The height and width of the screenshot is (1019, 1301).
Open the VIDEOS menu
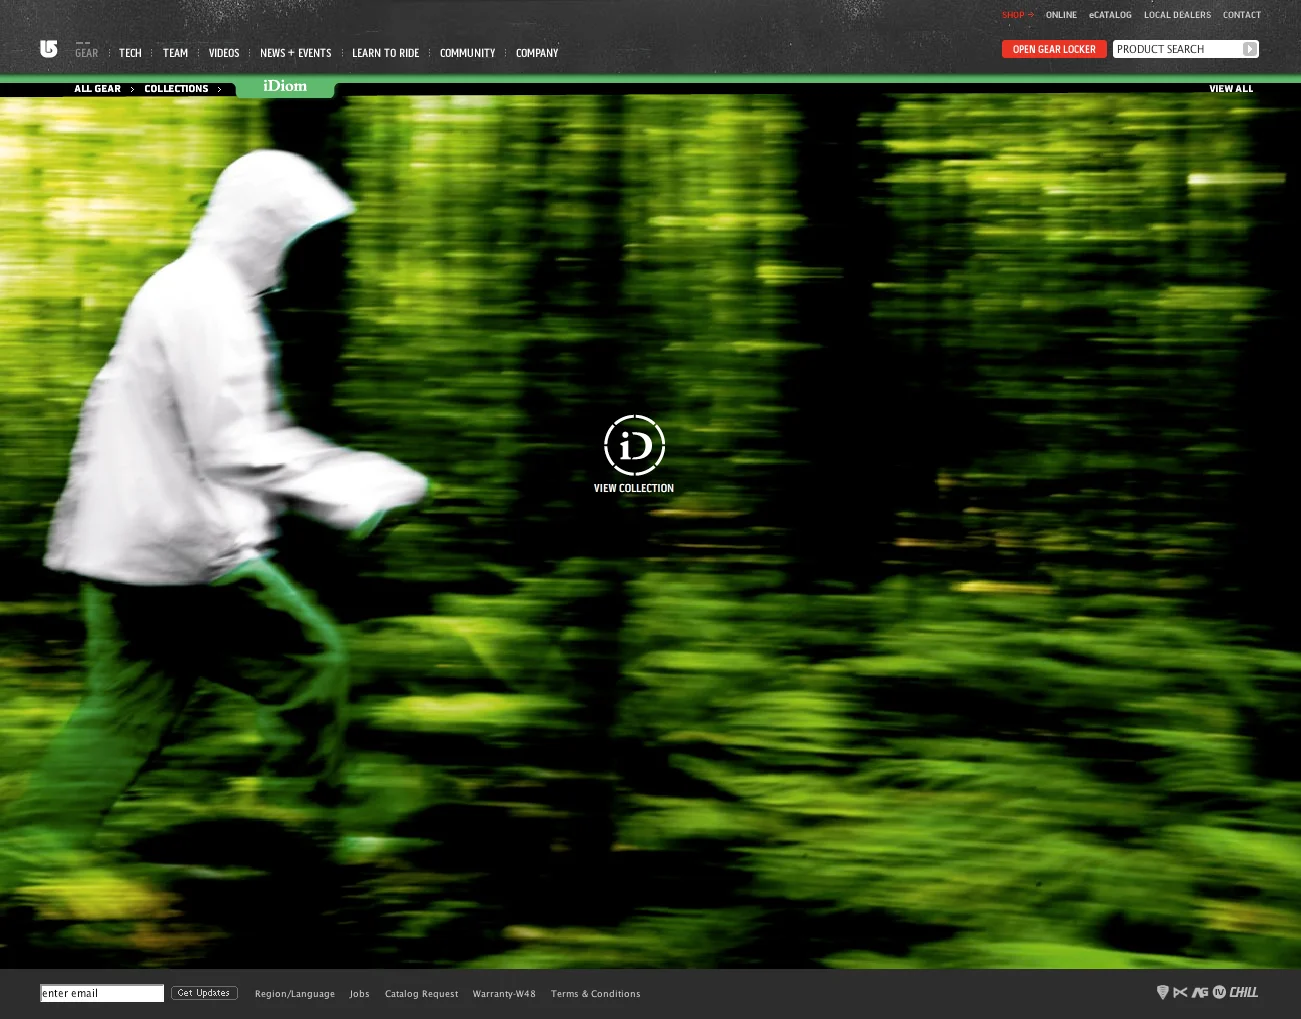tap(224, 53)
